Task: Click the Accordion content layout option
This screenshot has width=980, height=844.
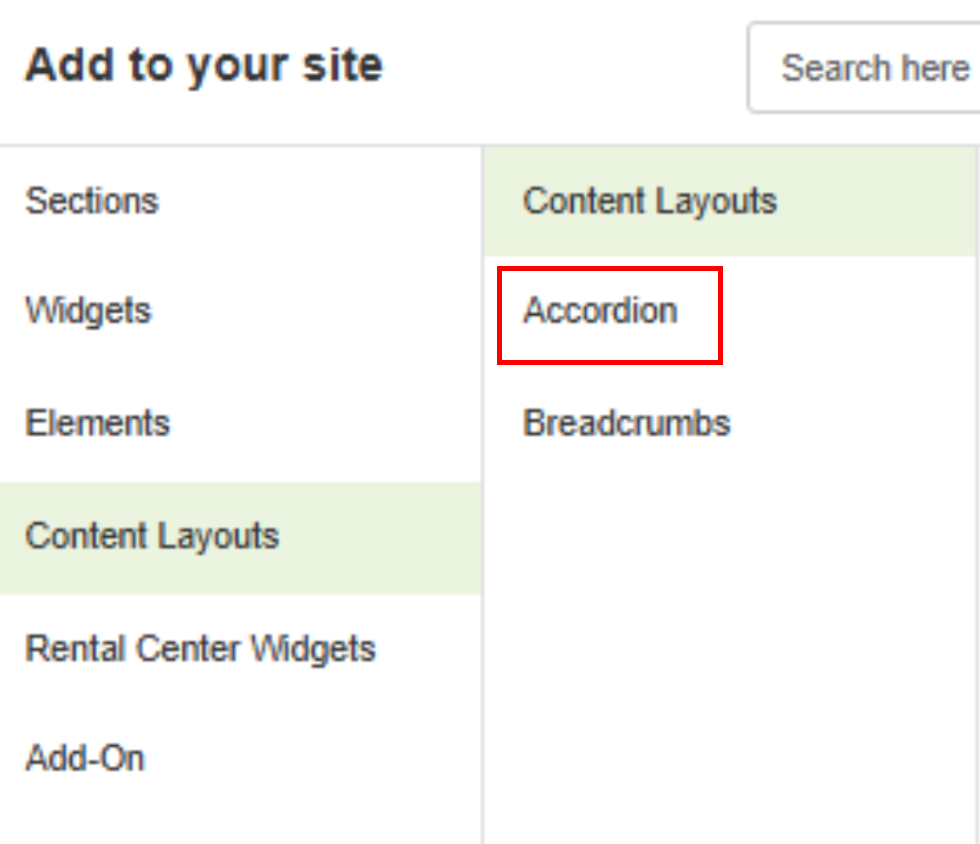Action: pos(601,311)
